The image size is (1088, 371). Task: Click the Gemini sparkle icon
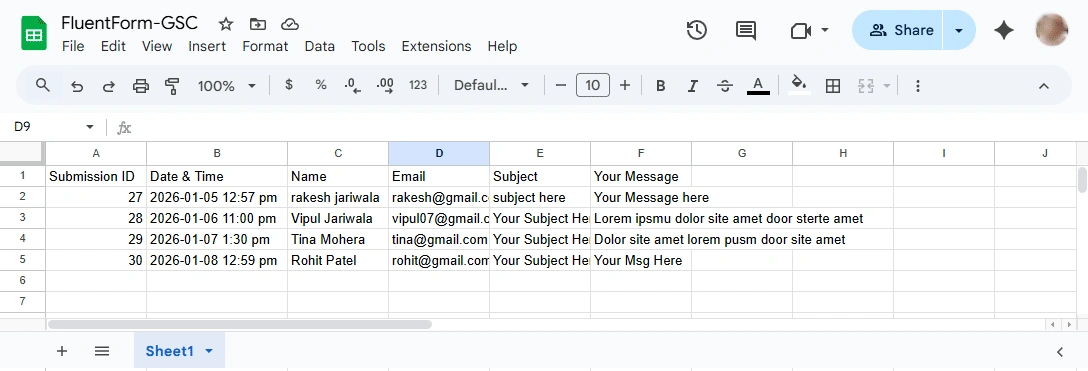[1004, 31]
